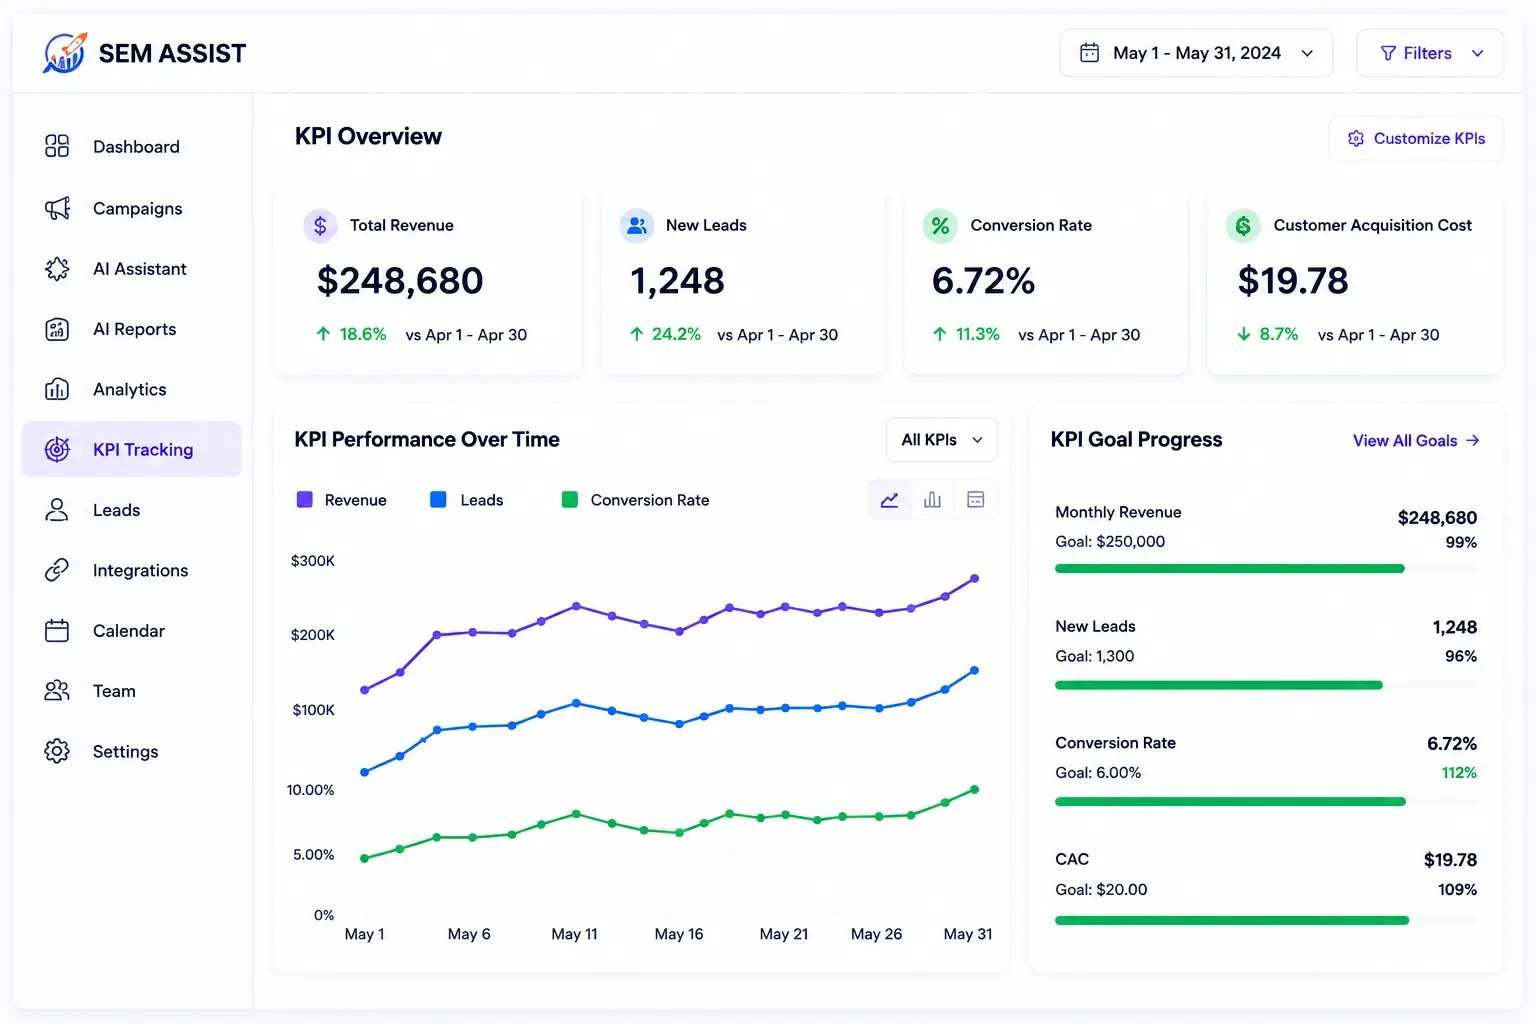Click the Leads line's May 31 data point
Image resolution: width=1536 pixels, height=1024 pixels.
[x=974, y=670]
